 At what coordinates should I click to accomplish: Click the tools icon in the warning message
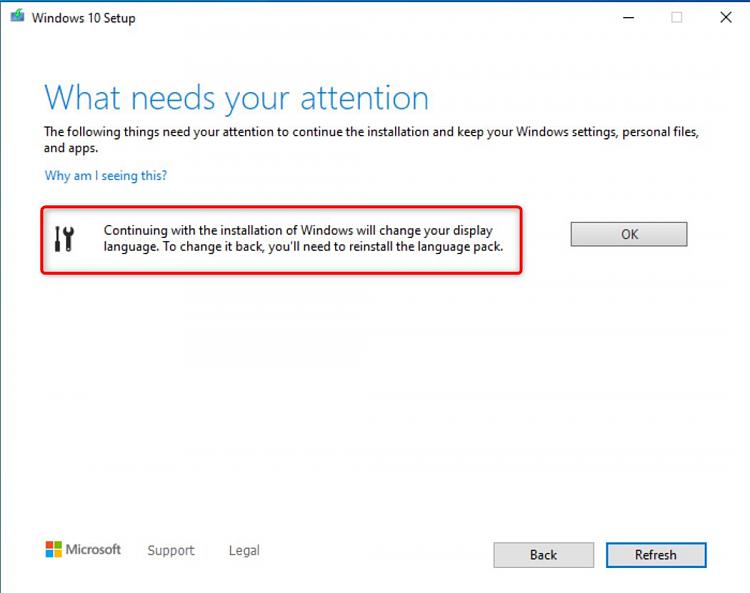64,239
